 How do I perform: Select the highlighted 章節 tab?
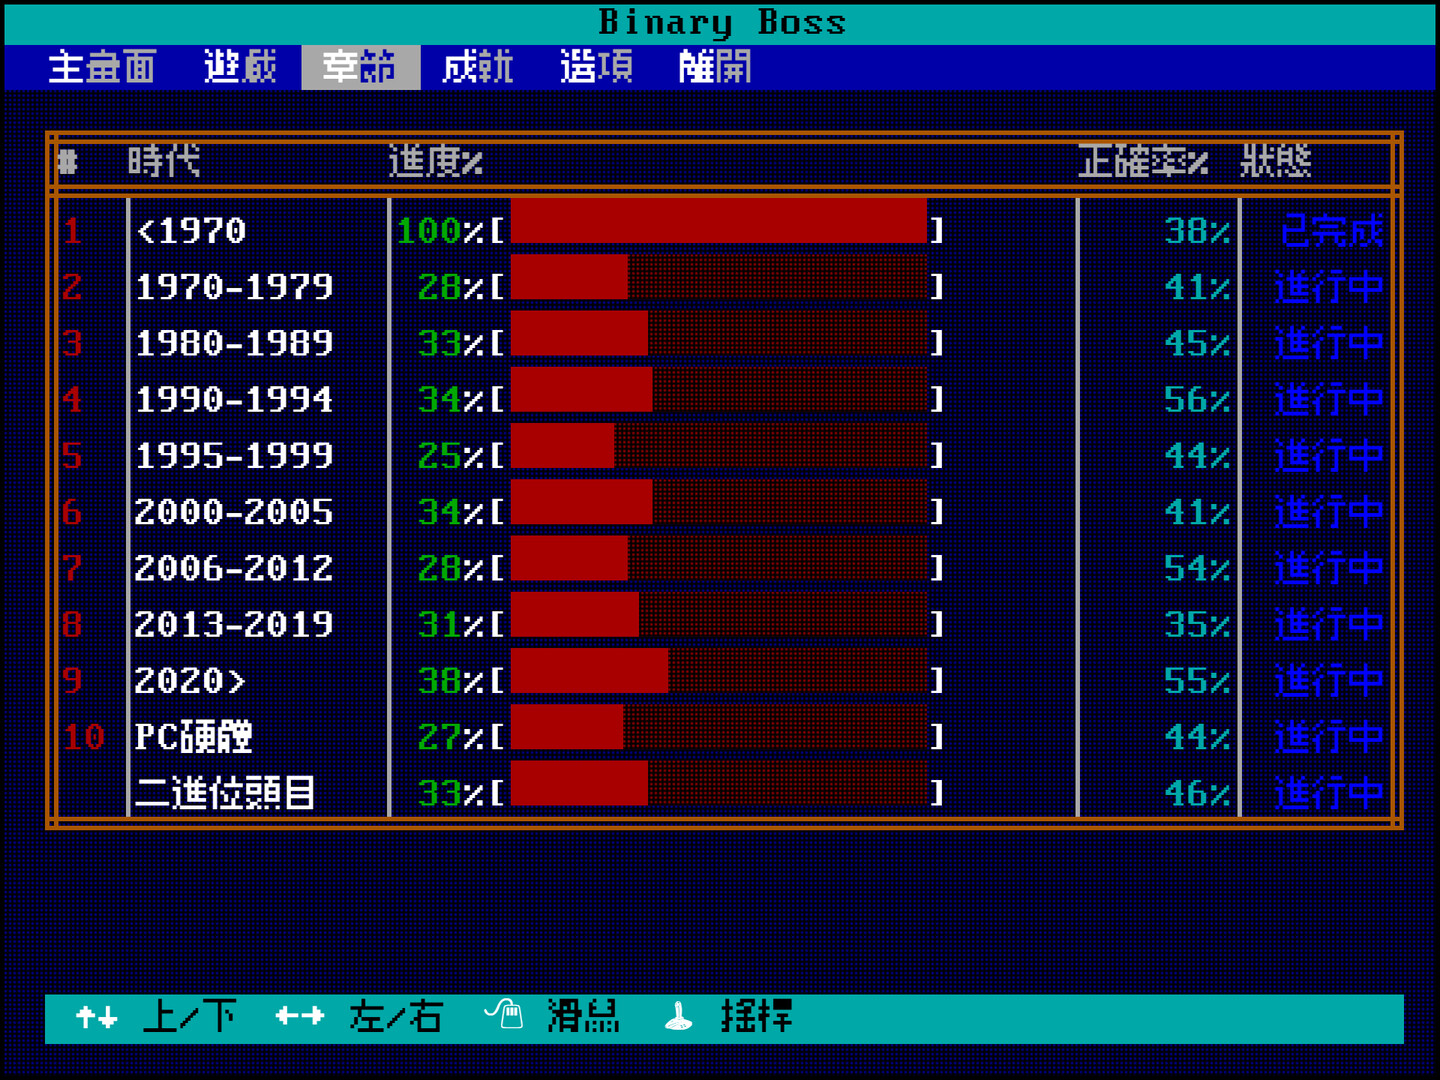click(360, 68)
